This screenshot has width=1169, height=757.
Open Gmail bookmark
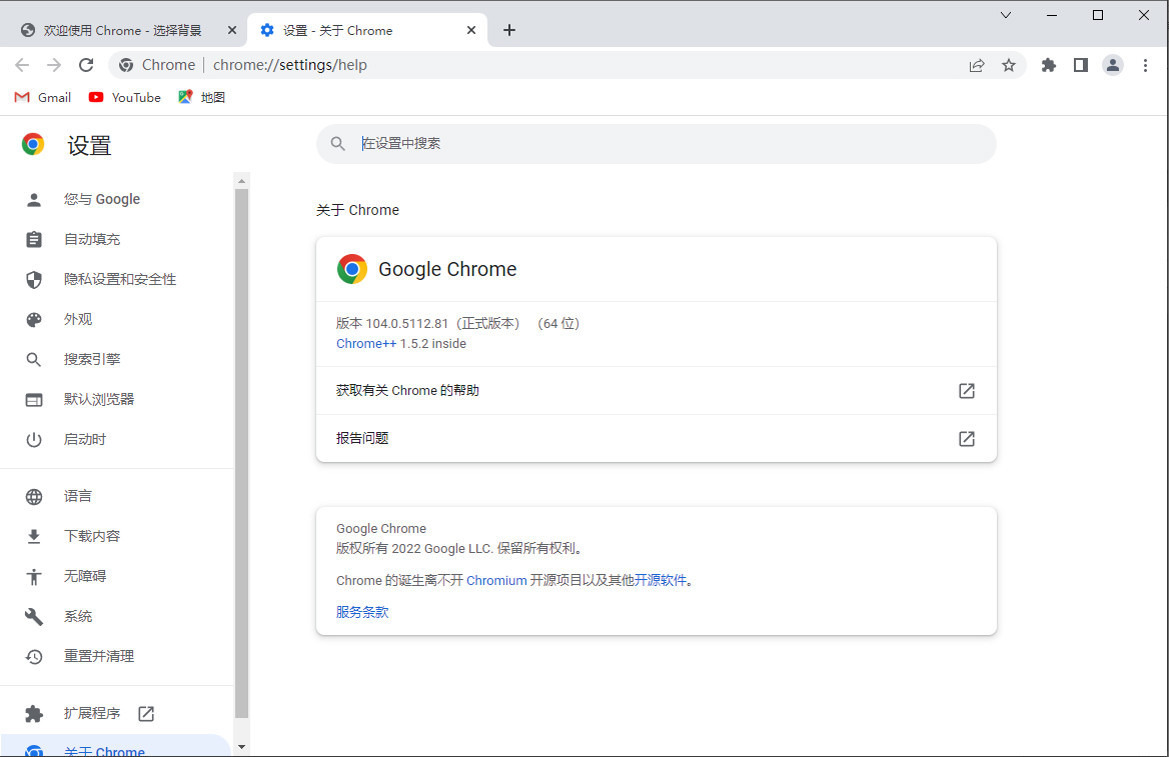pos(43,97)
